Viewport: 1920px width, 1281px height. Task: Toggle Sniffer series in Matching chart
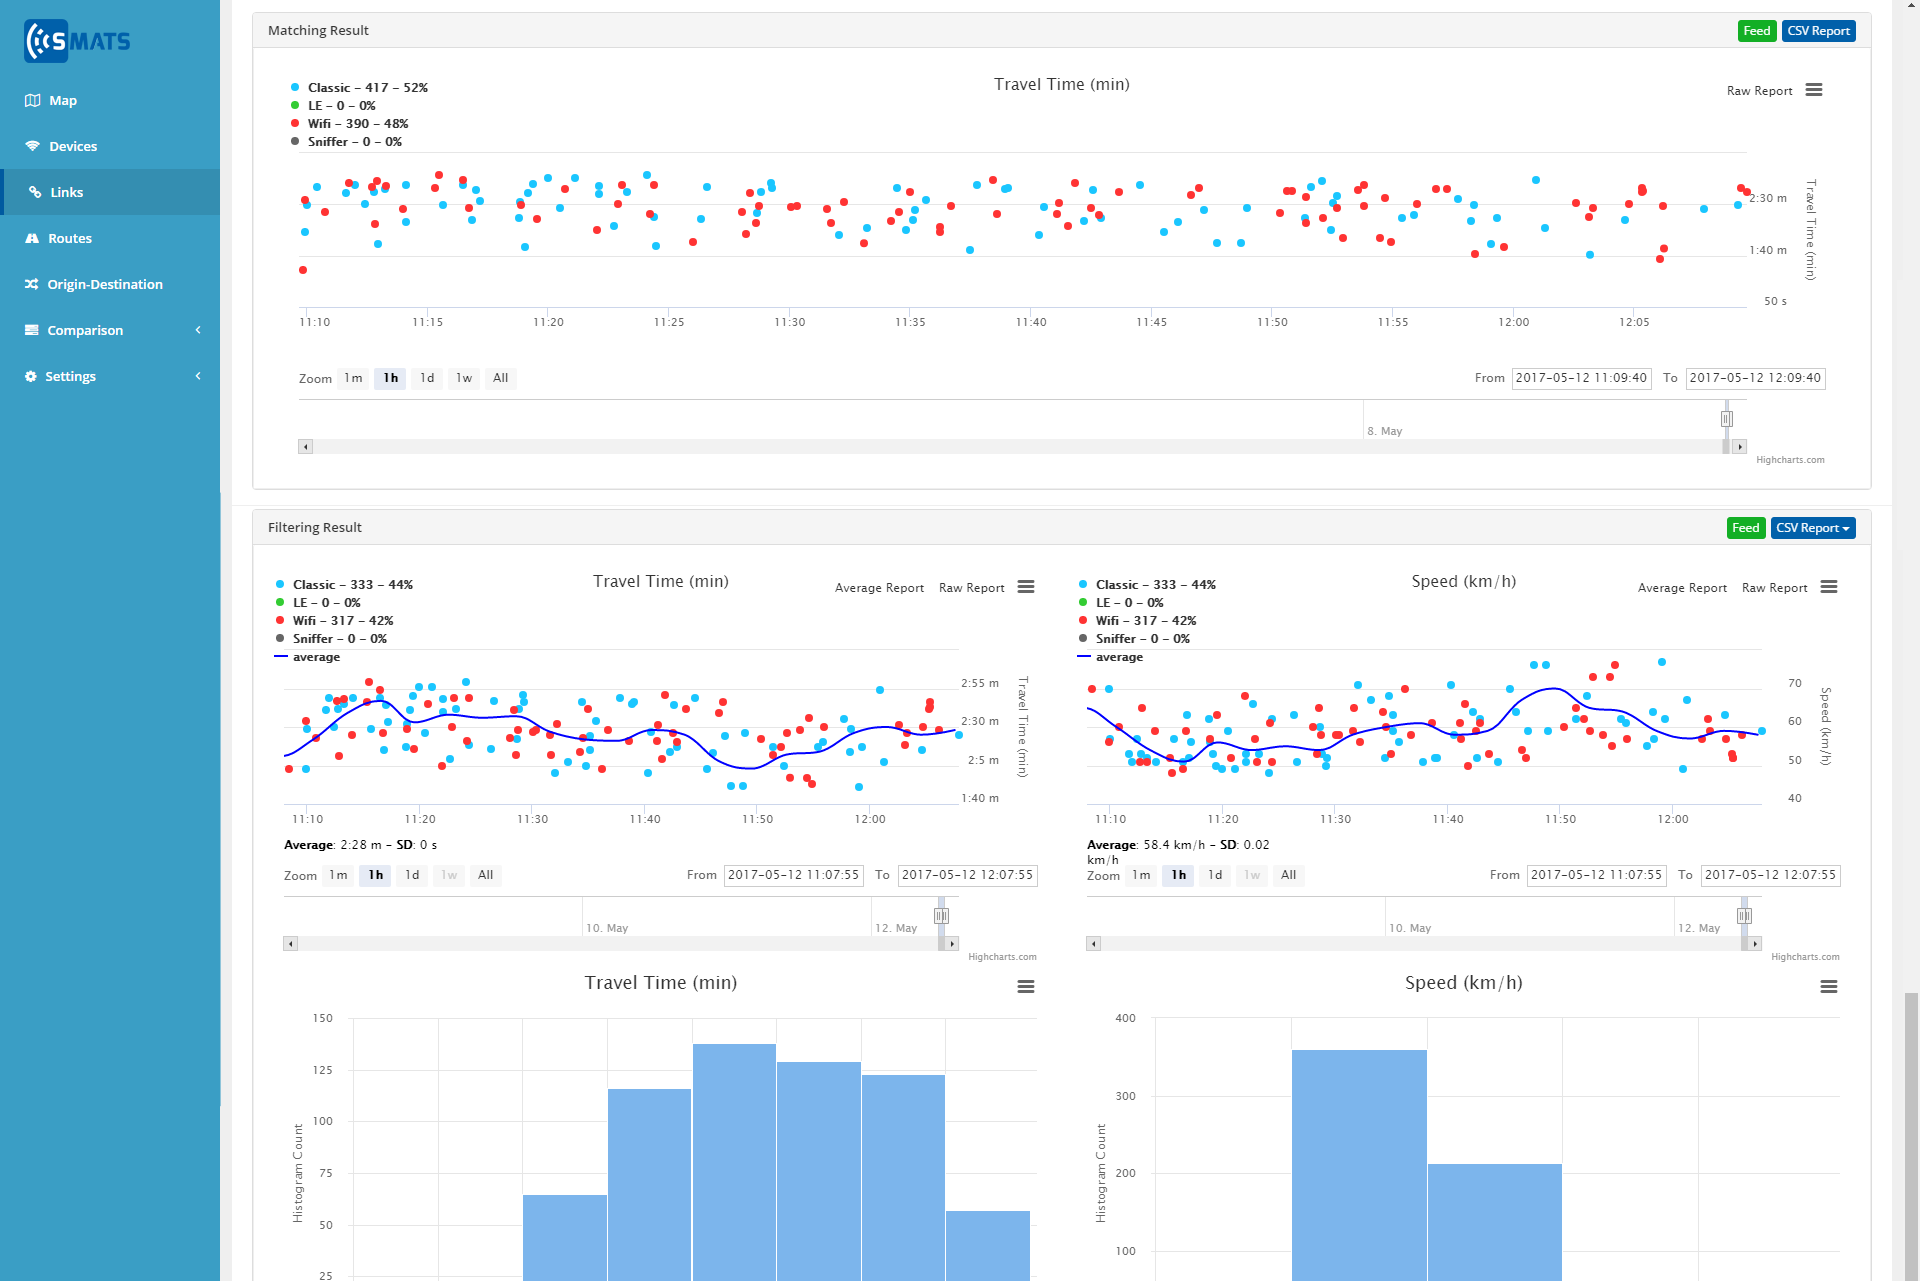coord(346,142)
